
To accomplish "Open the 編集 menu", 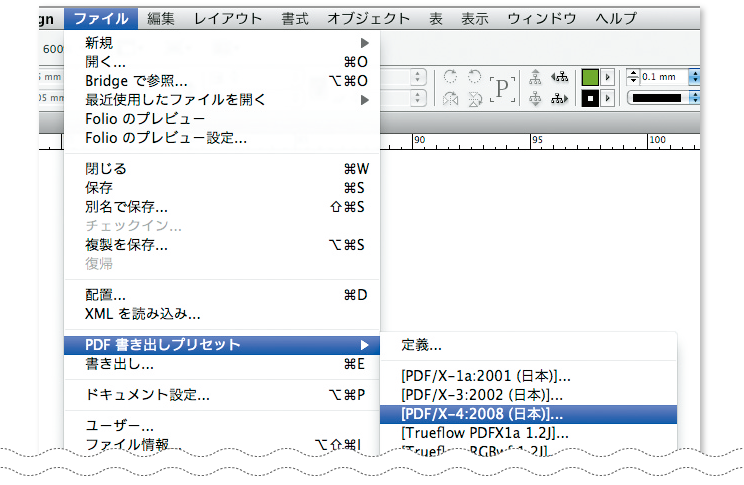I will 161,19.
